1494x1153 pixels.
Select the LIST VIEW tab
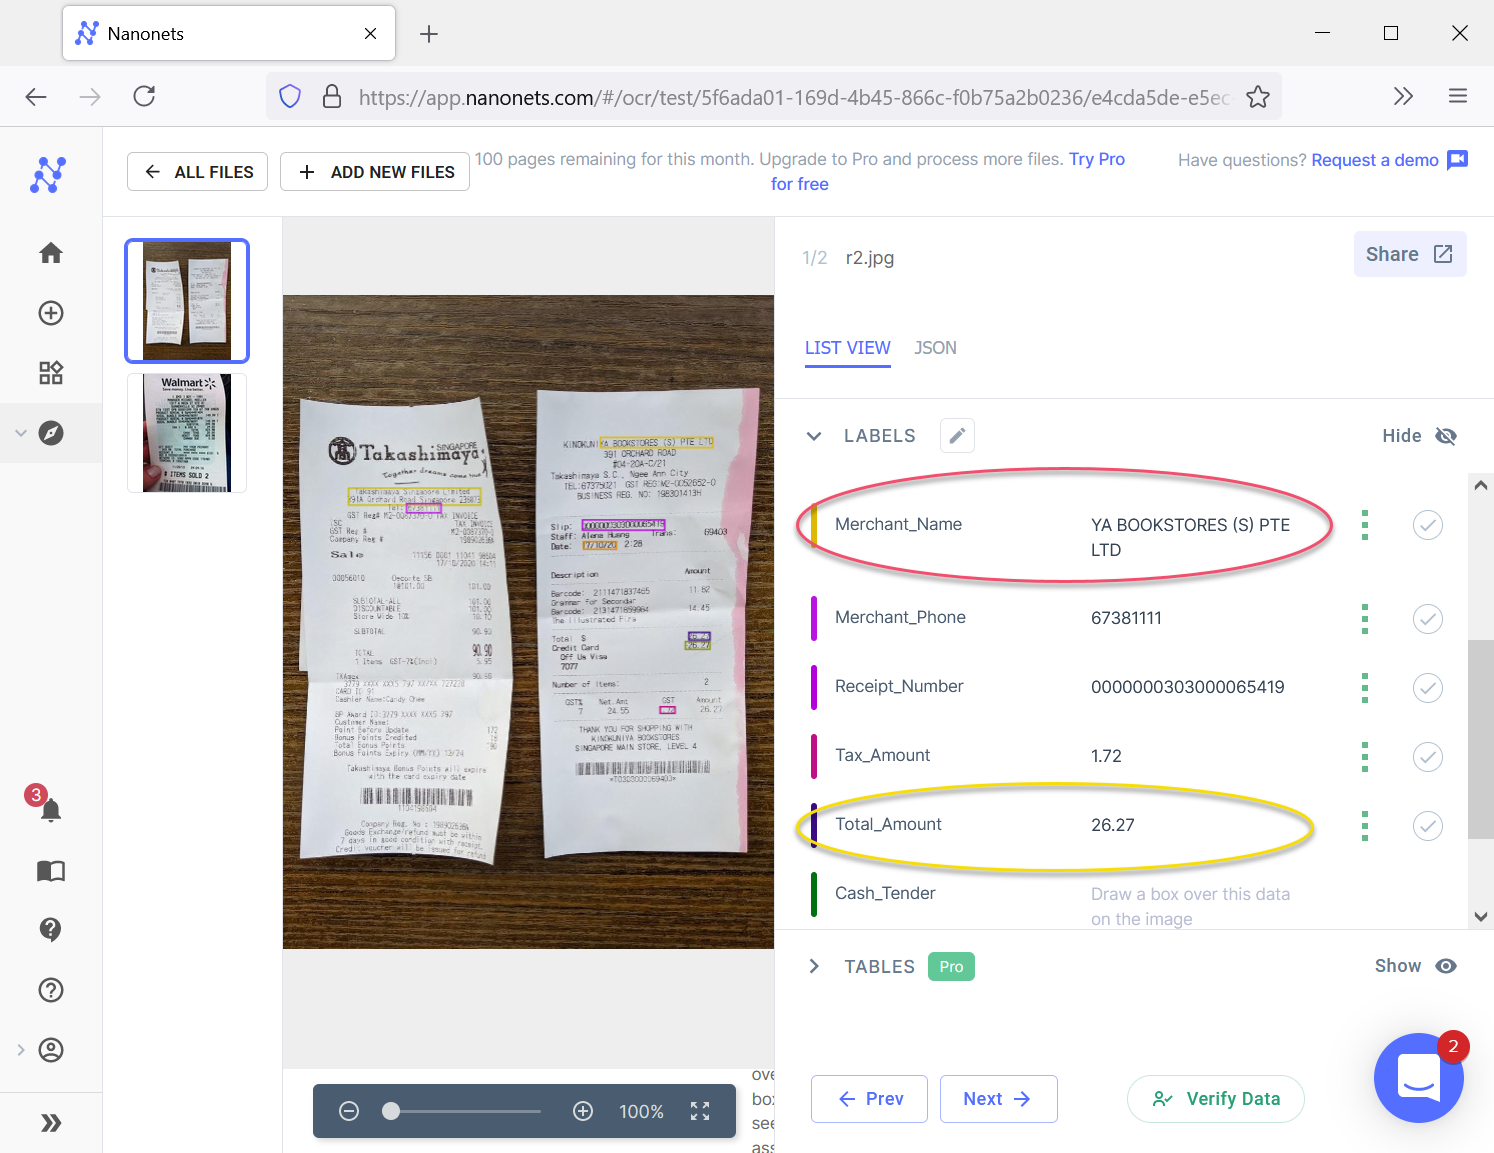pyautogui.click(x=847, y=348)
